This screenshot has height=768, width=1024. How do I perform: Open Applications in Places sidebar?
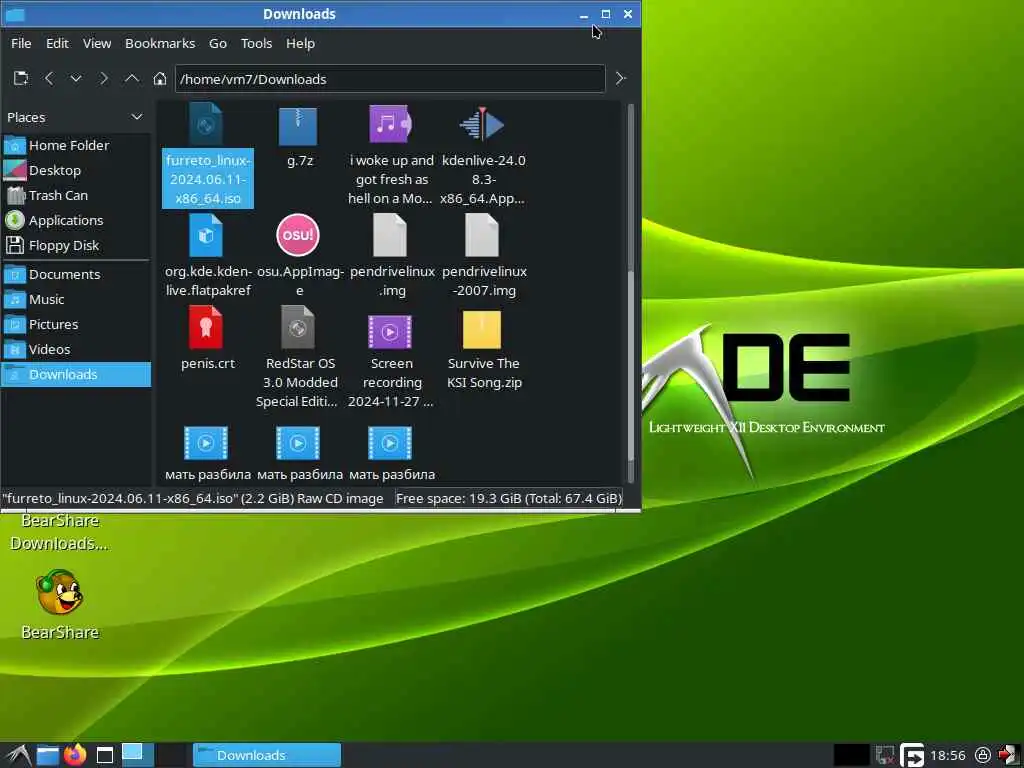76,220
